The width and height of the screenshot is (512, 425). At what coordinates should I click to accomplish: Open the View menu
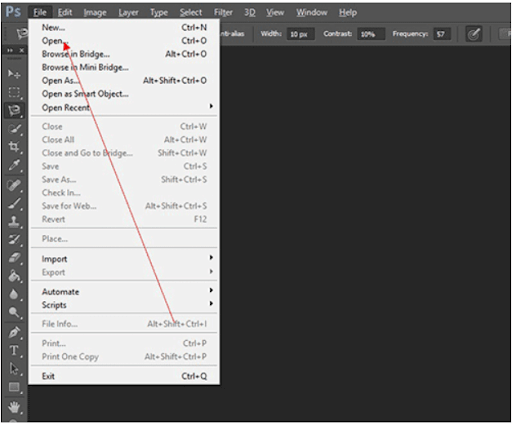click(x=275, y=13)
